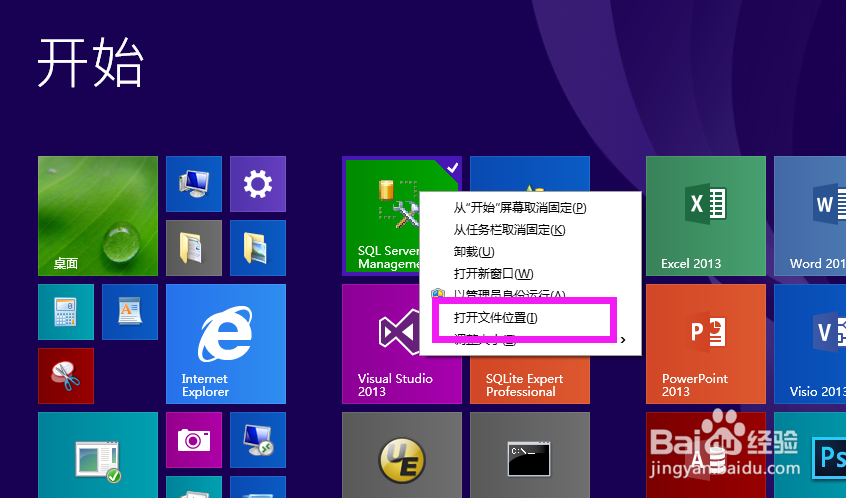Open the PC settings gear tile
The width and height of the screenshot is (846, 498).
[x=258, y=184]
